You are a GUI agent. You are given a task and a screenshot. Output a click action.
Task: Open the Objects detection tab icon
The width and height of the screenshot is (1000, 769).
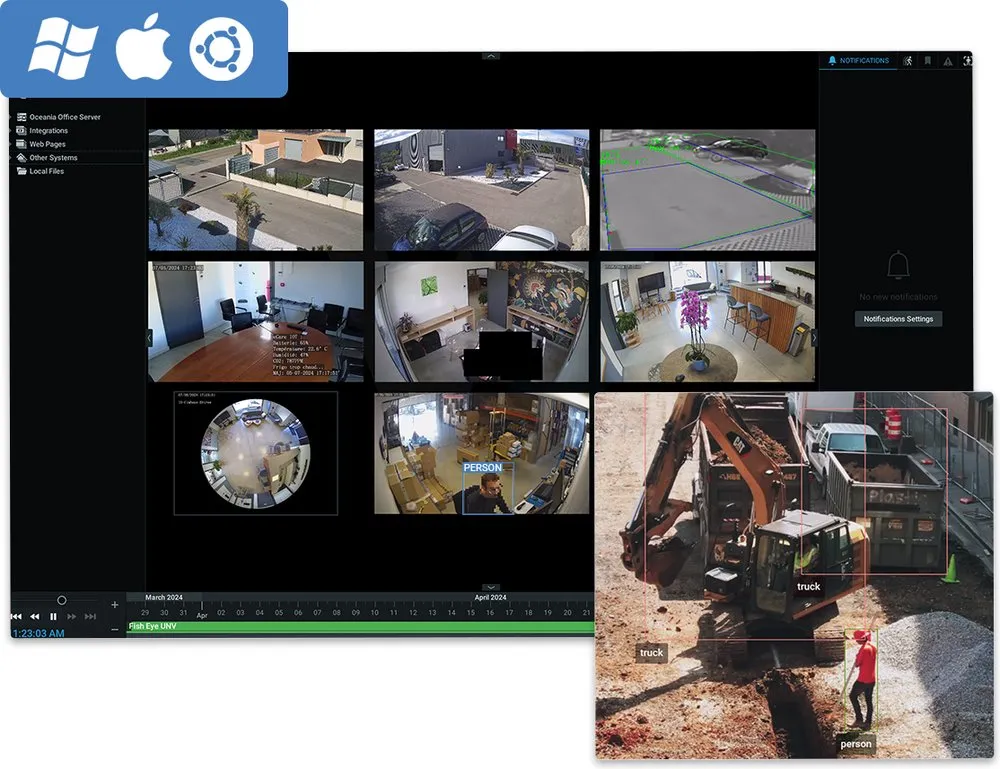pos(967,61)
